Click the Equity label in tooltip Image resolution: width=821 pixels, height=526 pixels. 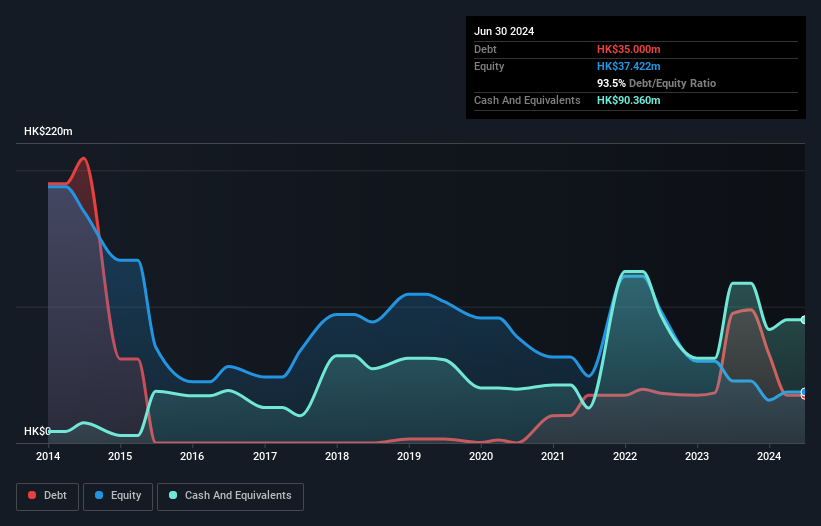pyautogui.click(x=489, y=66)
